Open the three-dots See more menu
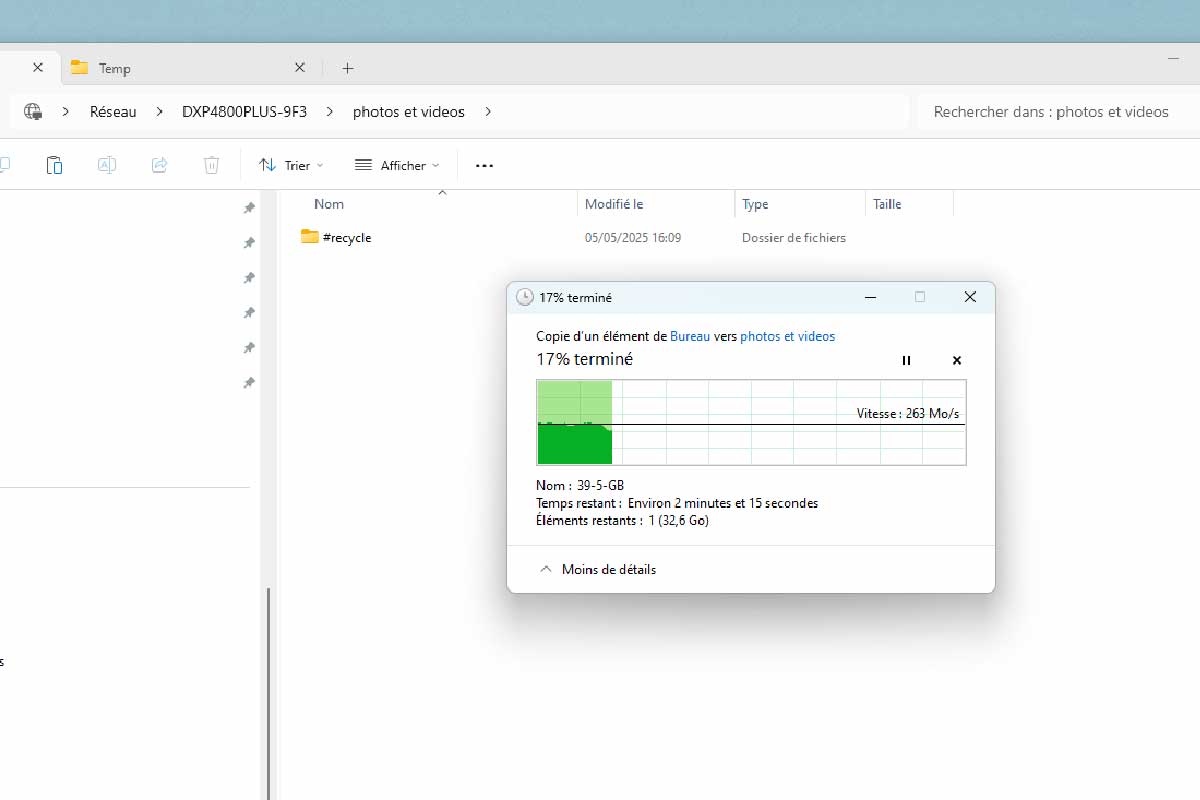The height and width of the screenshot is (800, 1200). (484, 165)
